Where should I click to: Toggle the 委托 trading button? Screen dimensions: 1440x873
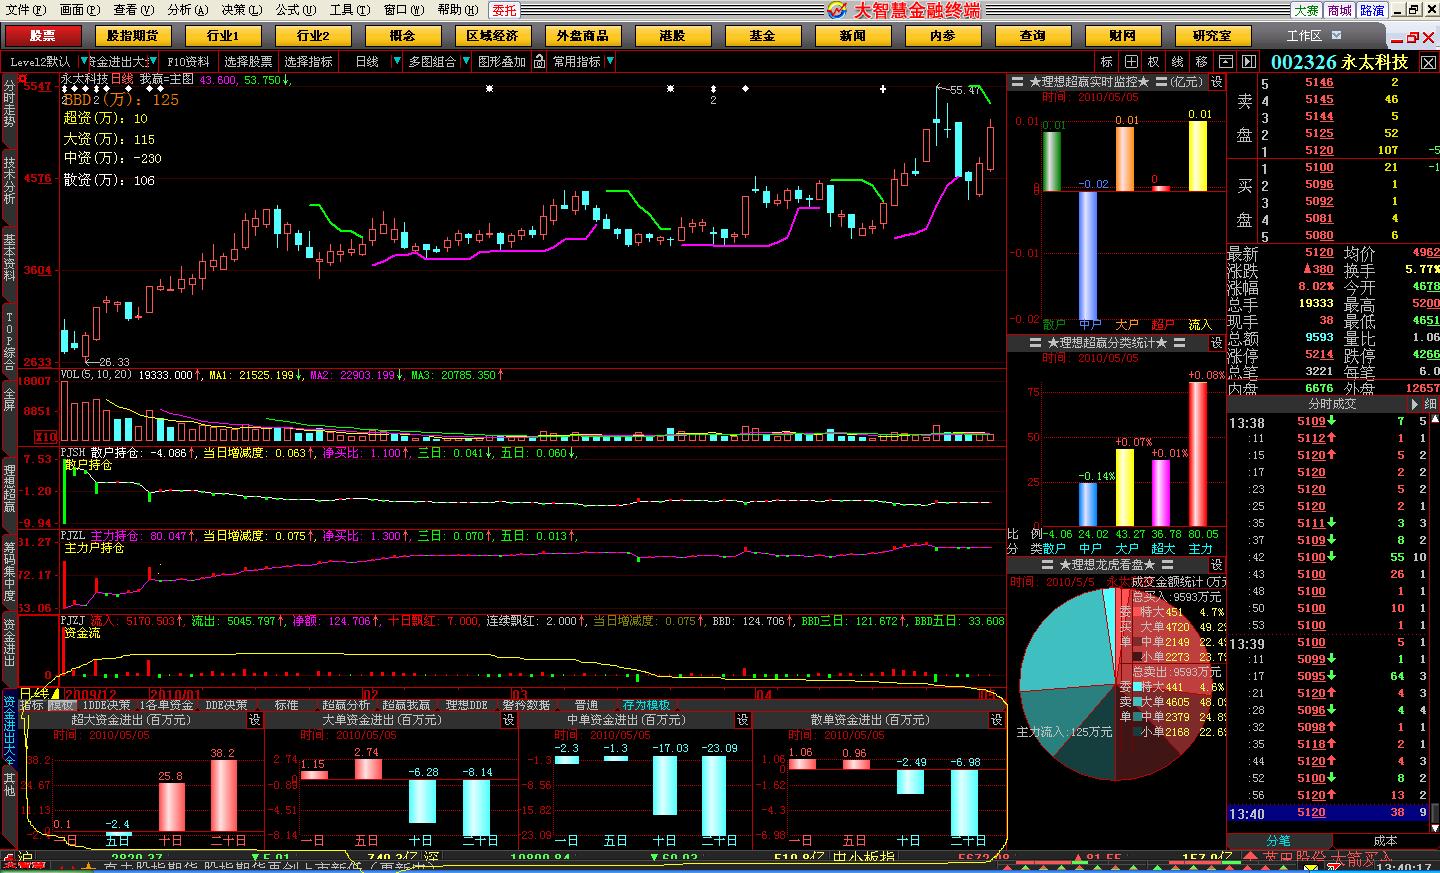coord(505,10)
